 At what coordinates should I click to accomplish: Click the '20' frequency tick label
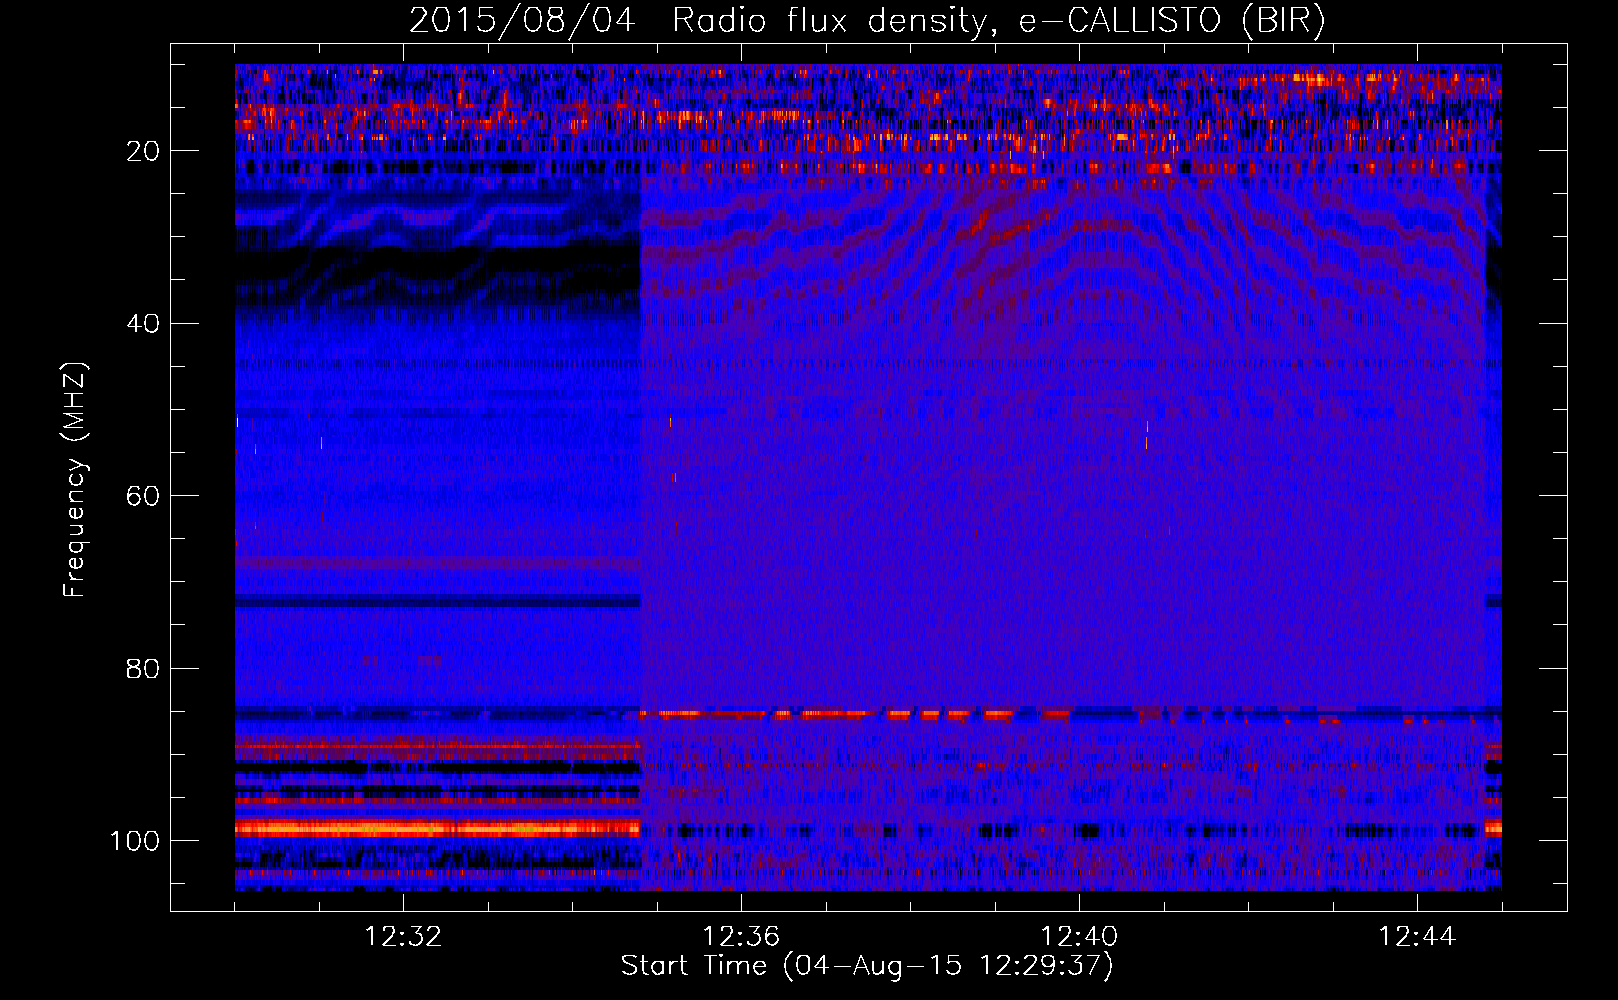pos(144,151)
